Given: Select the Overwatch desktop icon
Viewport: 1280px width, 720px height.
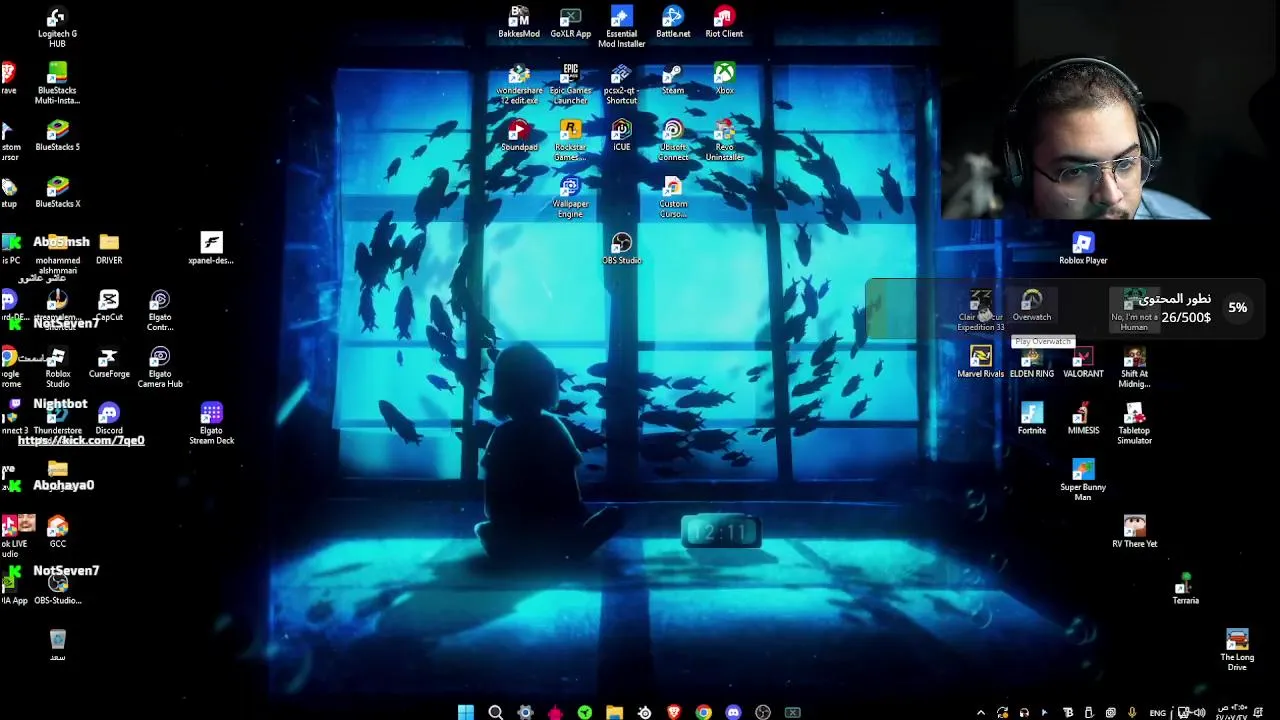Looking at the screenshot, I should [1031, 306].
